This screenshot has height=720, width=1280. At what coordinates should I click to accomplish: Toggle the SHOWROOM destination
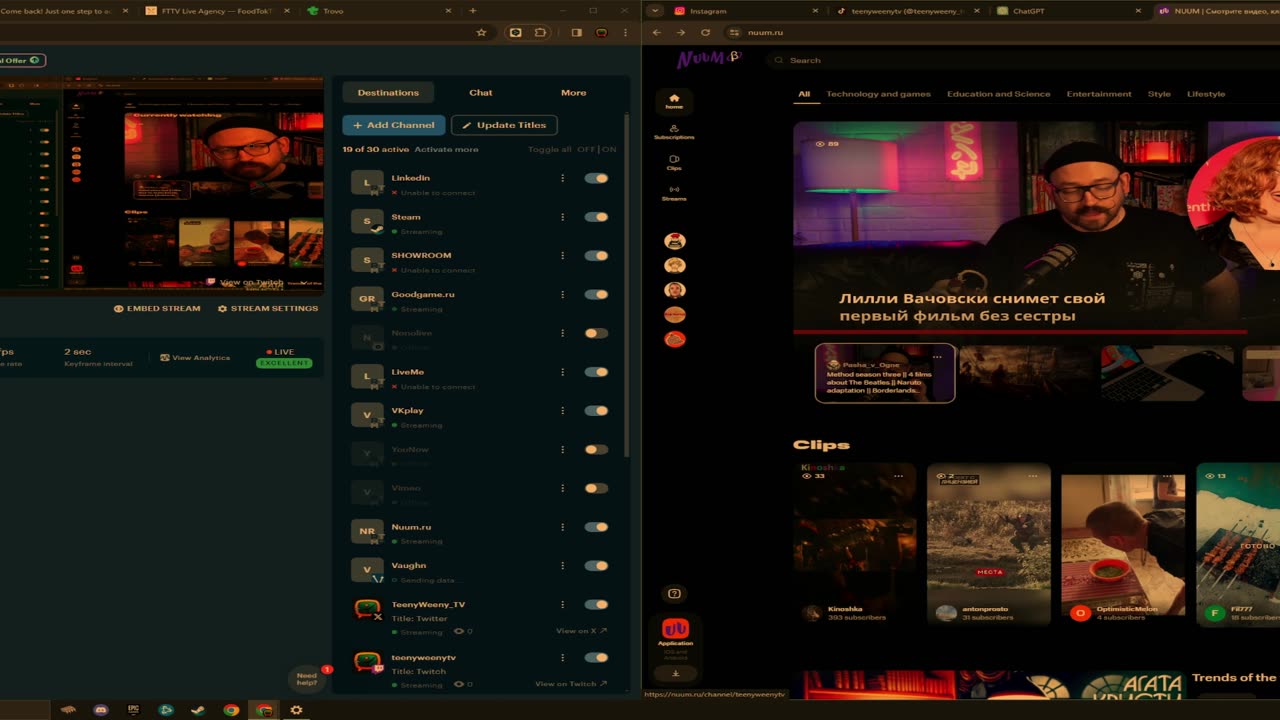coord(596,256)
